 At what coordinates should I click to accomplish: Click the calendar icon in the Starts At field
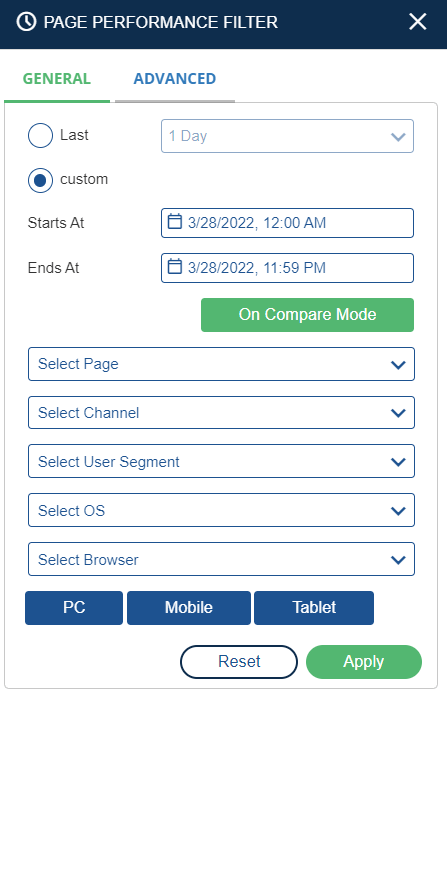click(x=175, y=221)
